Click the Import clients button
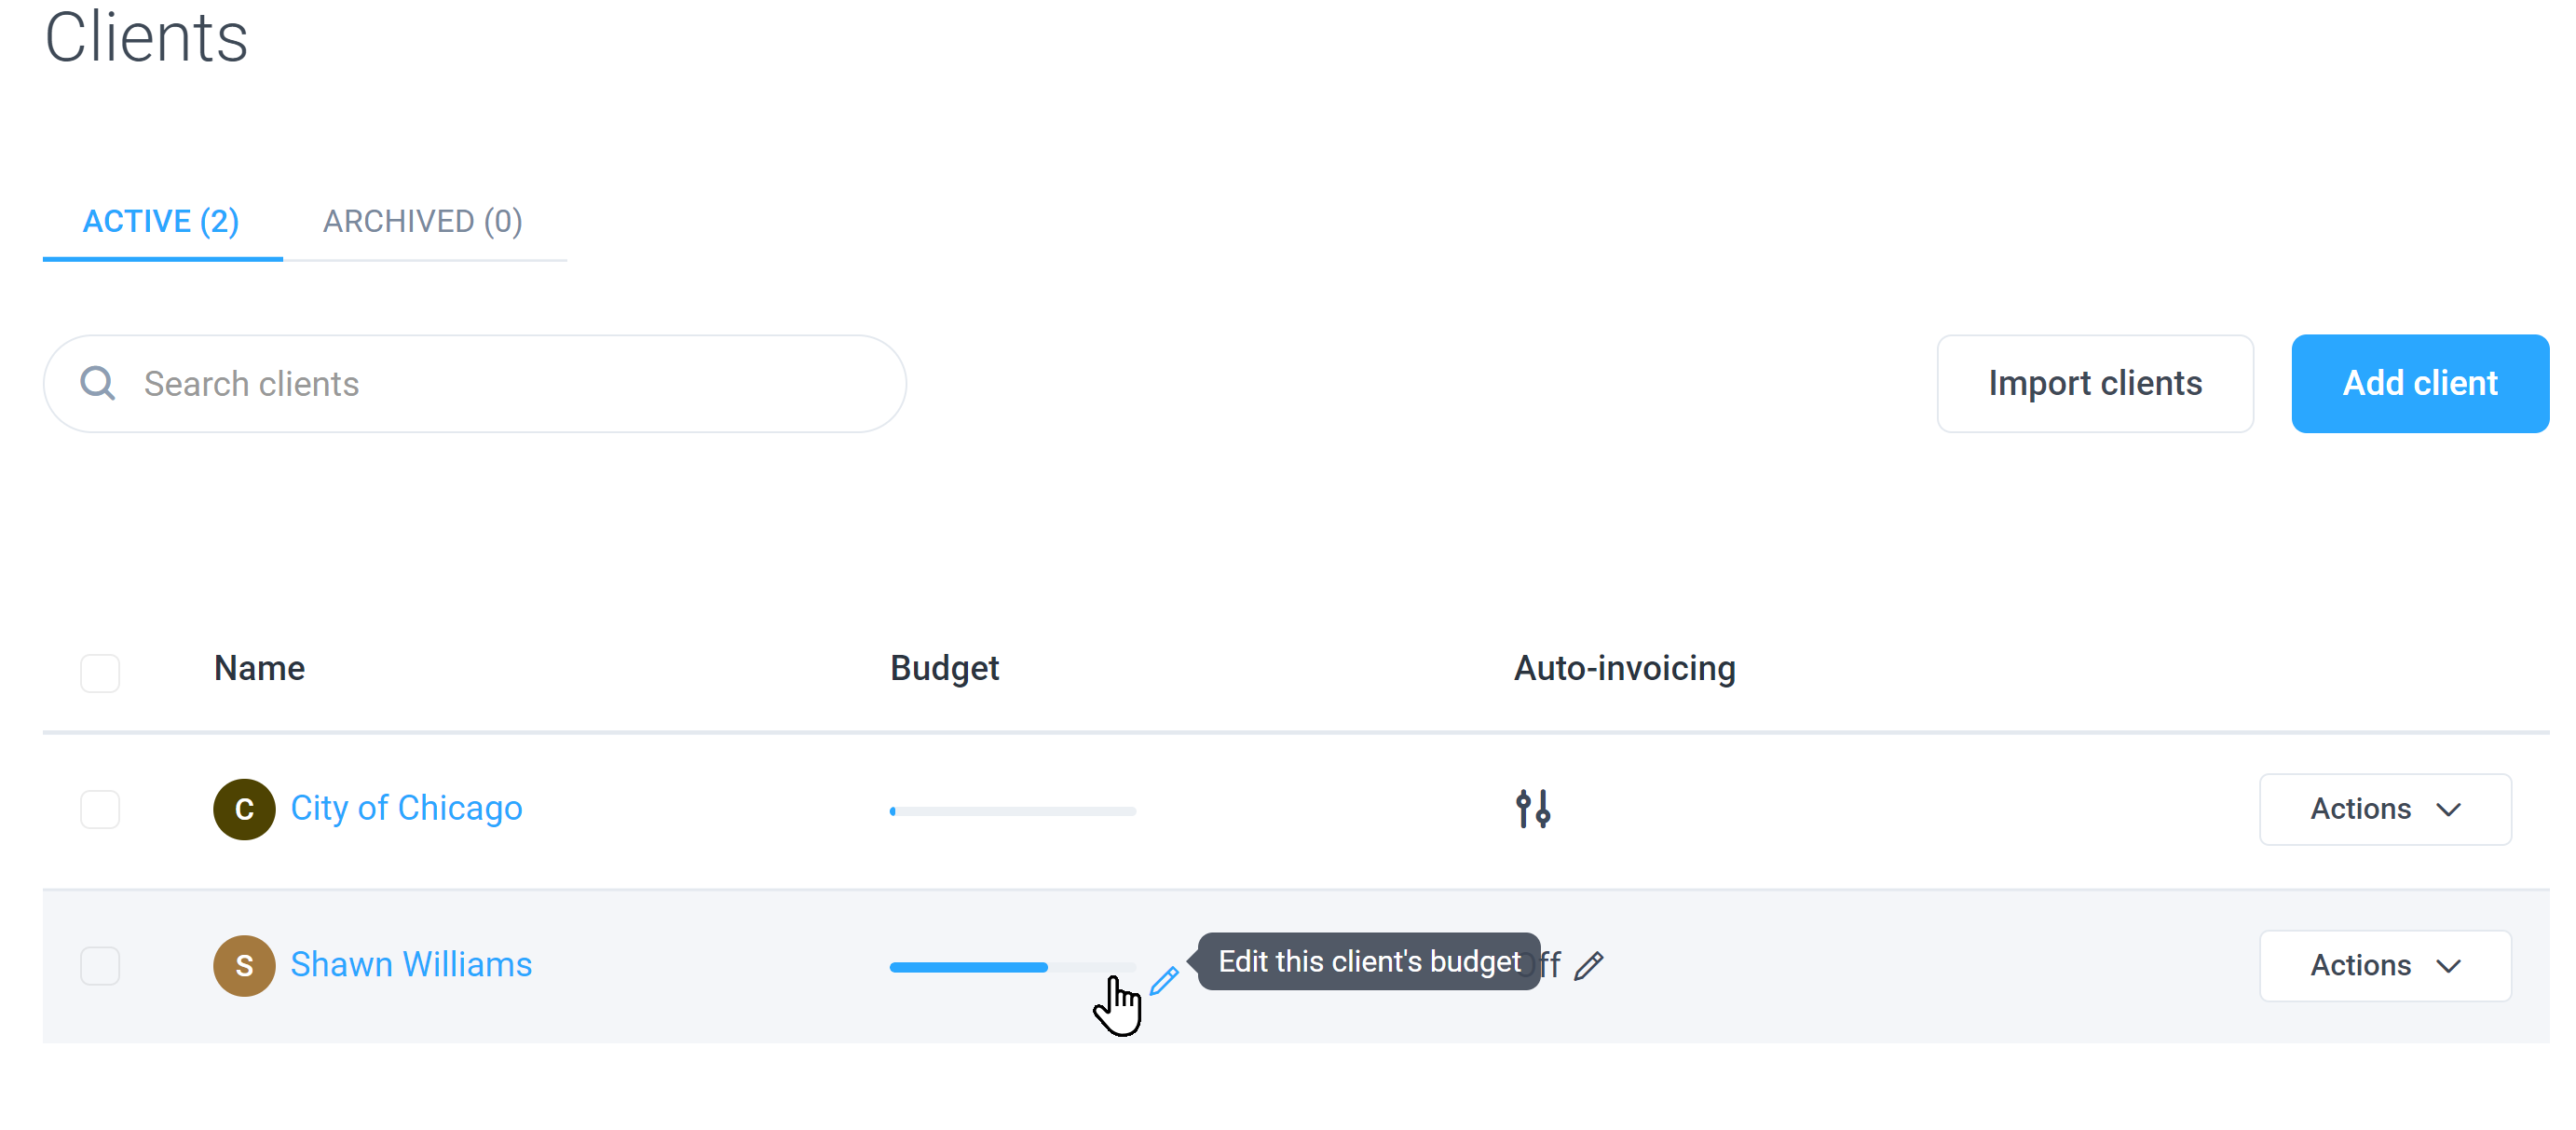 tap(2095, 383)
